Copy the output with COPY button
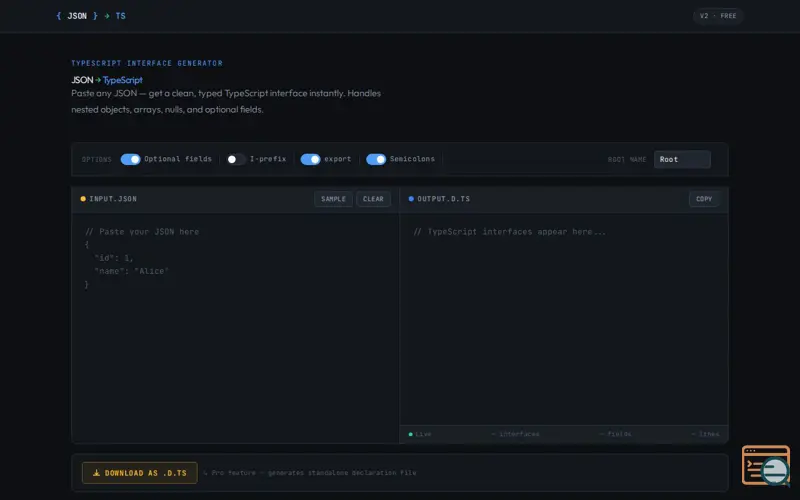800x500 pixels. 704,199
